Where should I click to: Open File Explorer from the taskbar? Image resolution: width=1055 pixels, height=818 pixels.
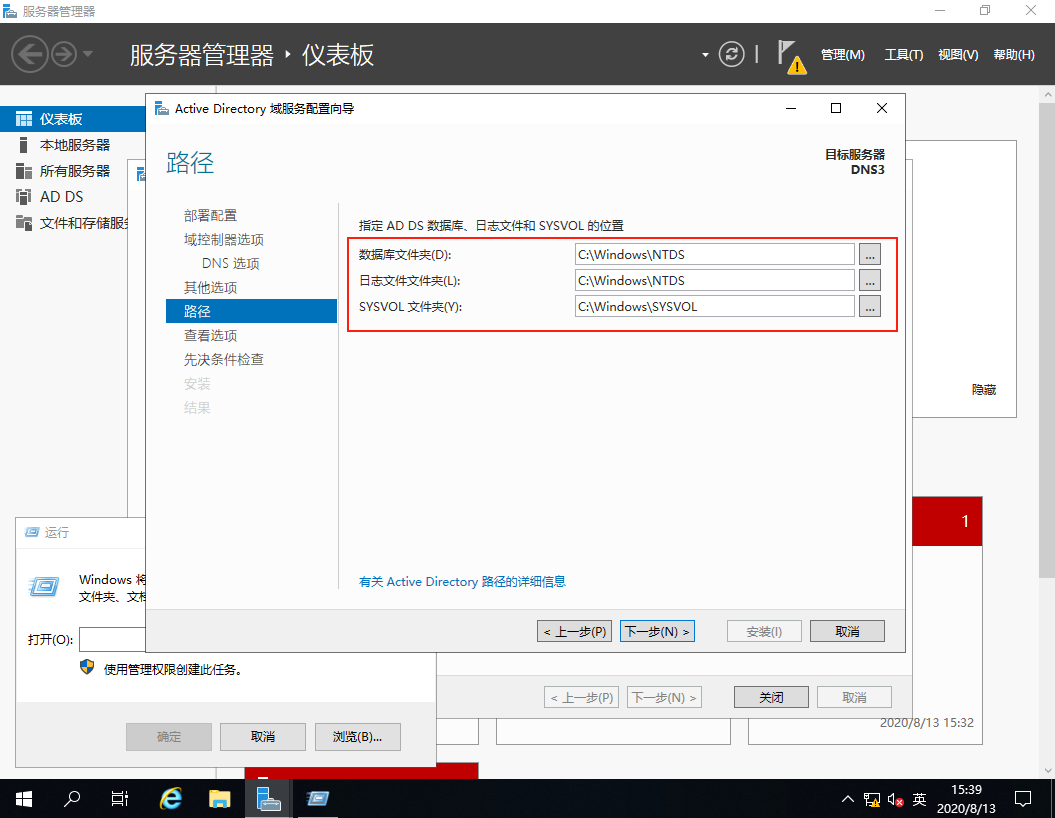click(219, 798)
